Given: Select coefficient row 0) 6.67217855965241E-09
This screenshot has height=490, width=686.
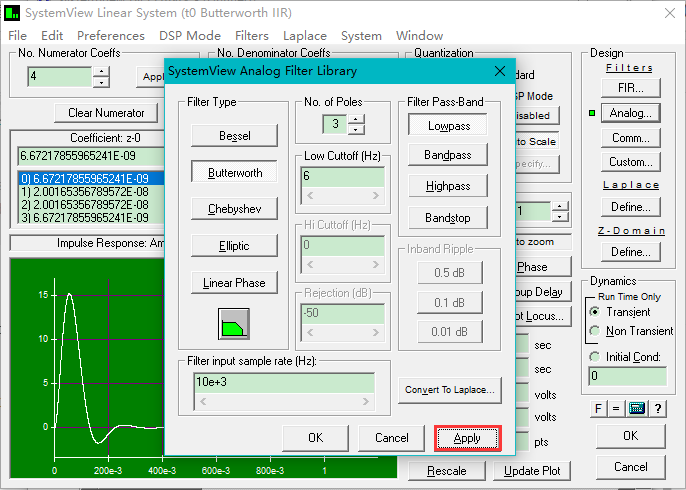Looking at the screenshot, I should coord(91,179).
